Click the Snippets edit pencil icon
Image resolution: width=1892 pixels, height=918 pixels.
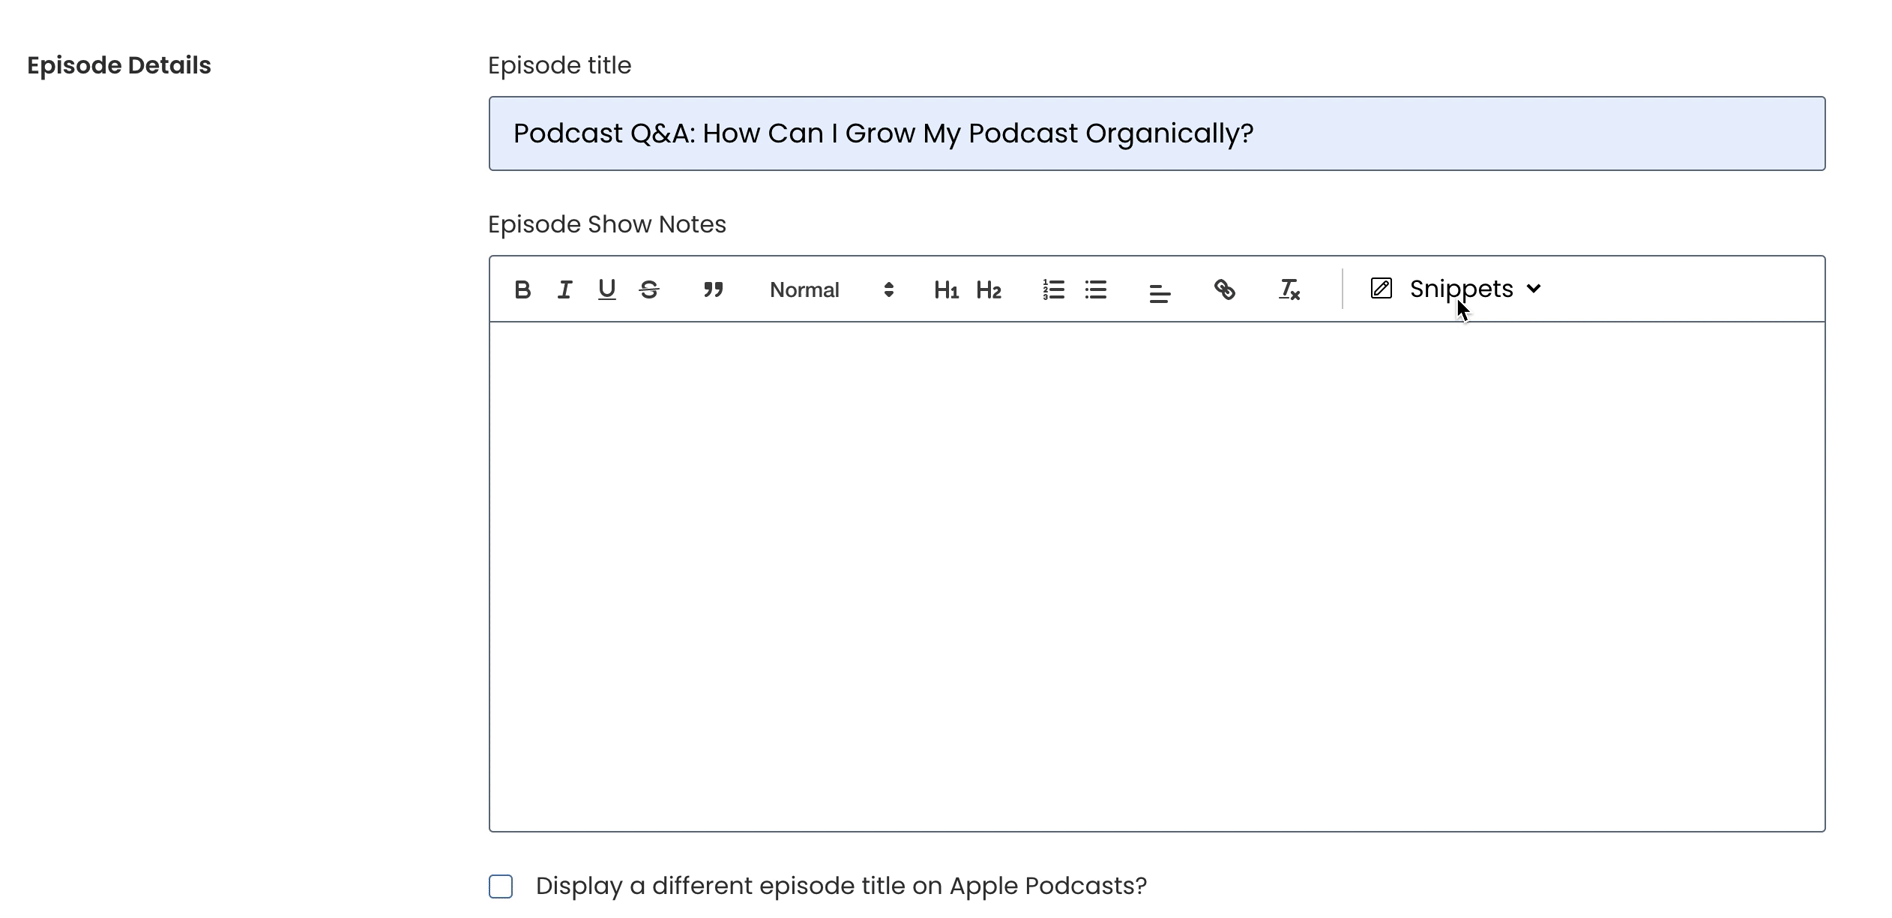coord(1381,289)
